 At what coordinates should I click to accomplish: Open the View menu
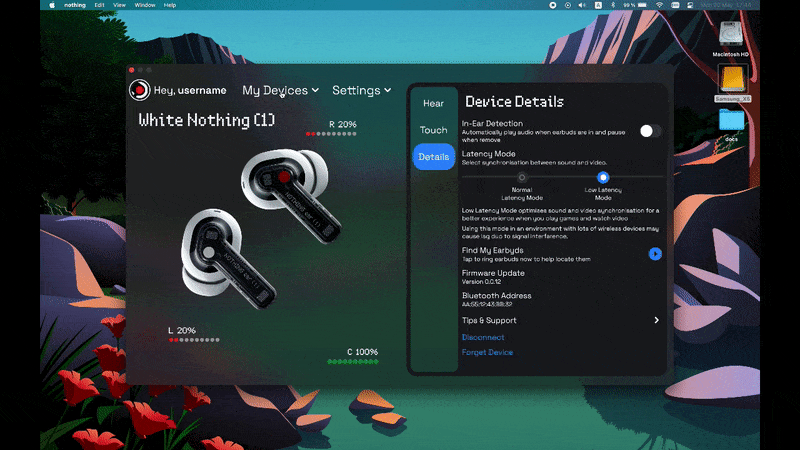point(119,5)
